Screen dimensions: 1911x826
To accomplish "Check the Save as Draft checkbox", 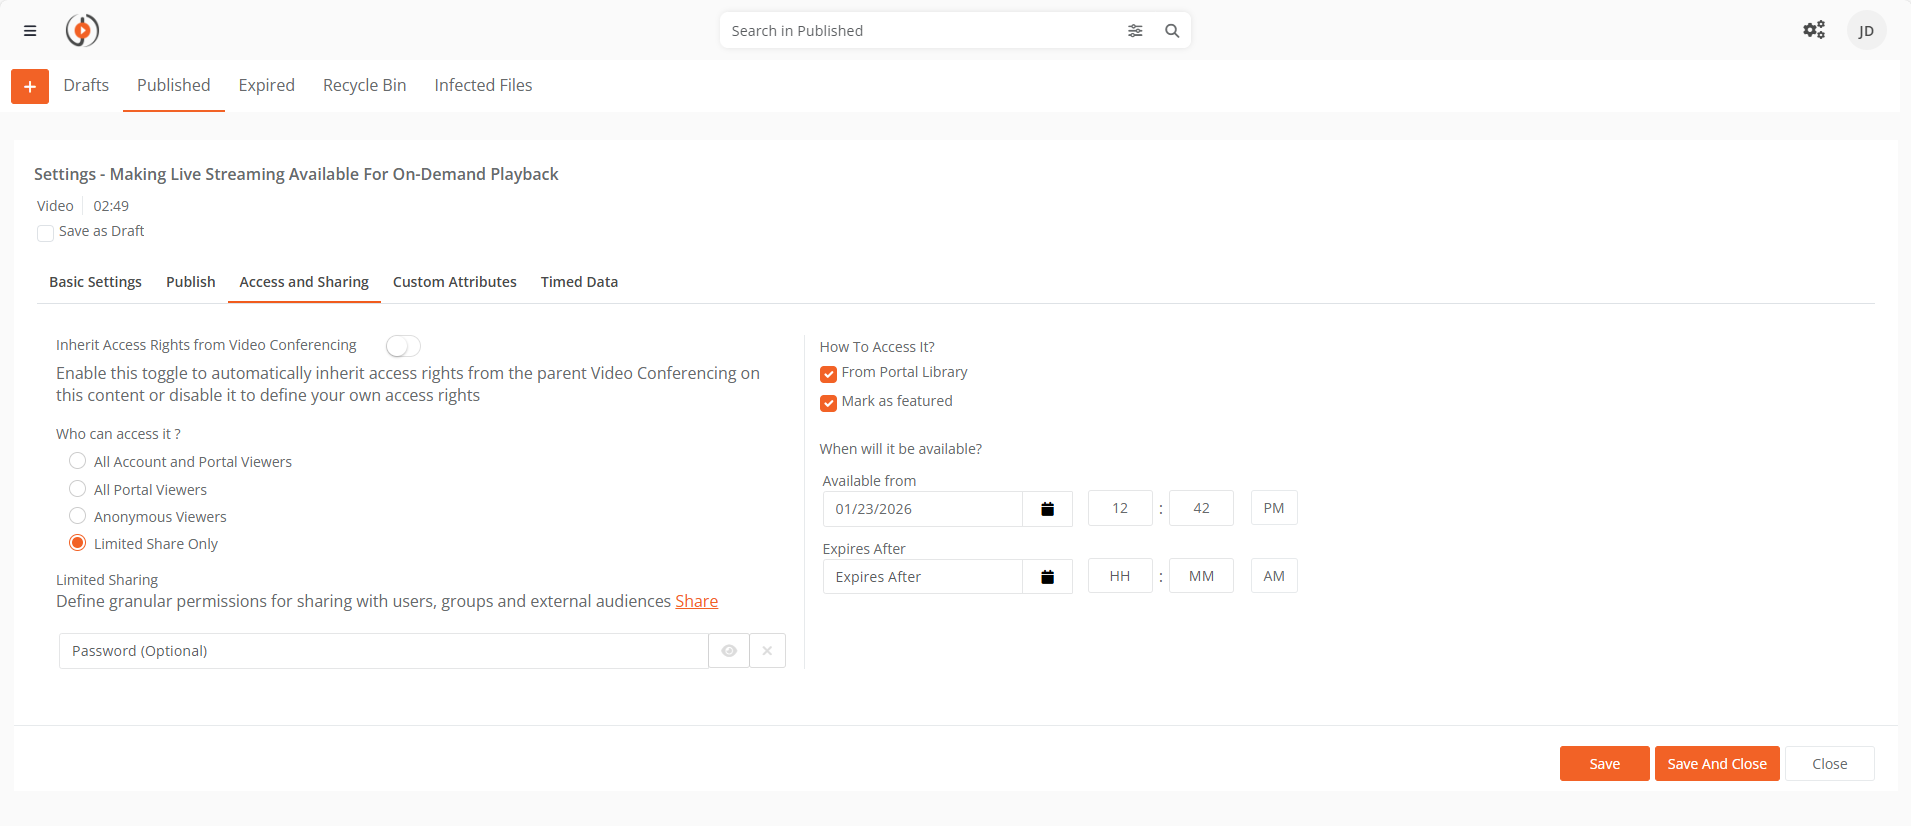I will coord(45,233).
